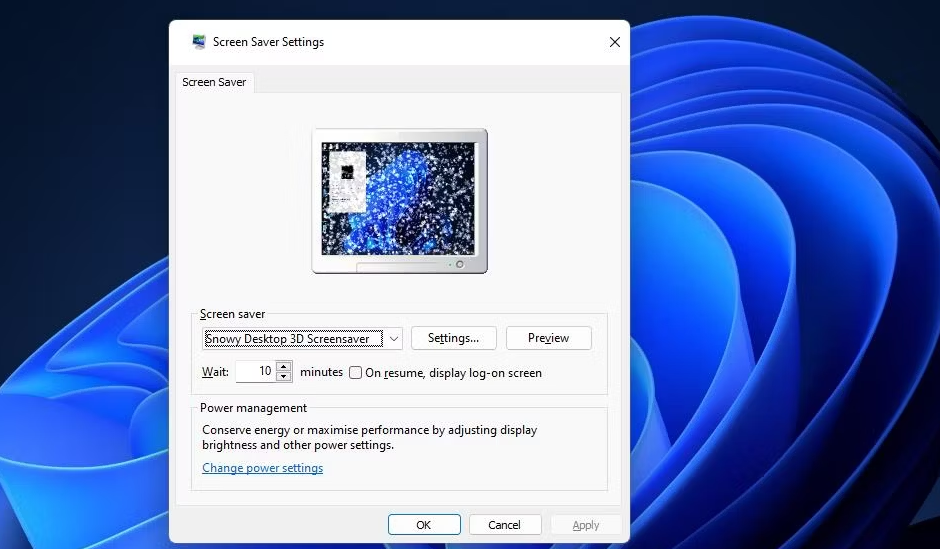Click the blue desktop wallpaper outside the dialog
The height and width of the screenshot is (549, 940).
tap(780, 300)
